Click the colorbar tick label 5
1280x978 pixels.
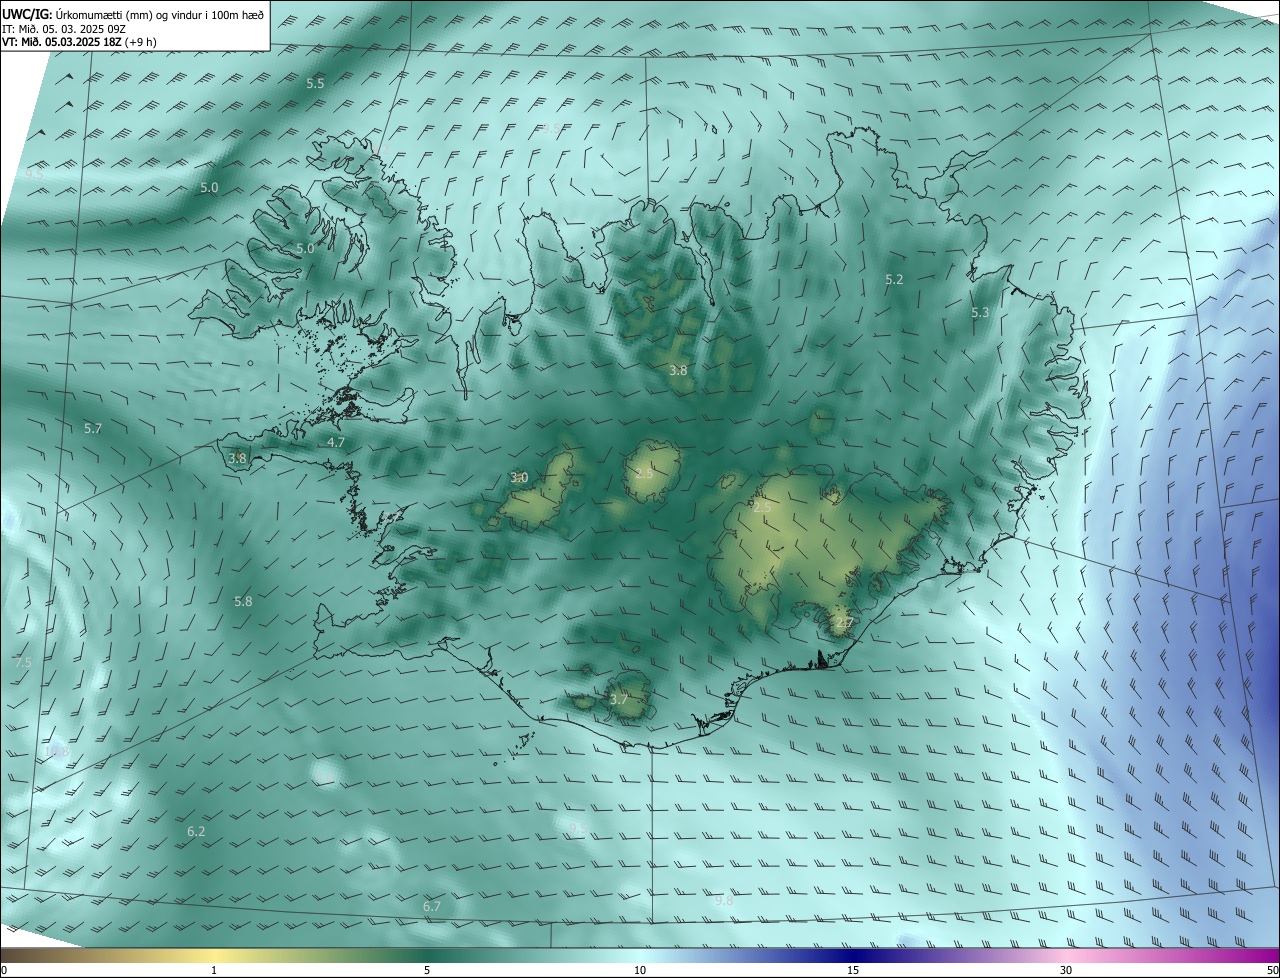click(427, 970)
